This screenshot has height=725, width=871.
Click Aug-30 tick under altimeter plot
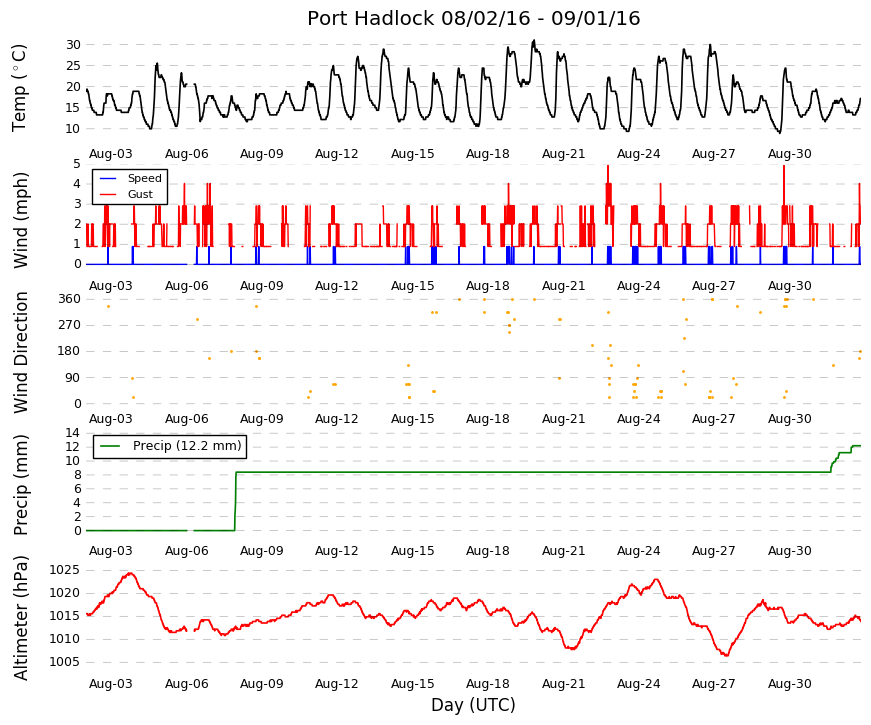789,684
